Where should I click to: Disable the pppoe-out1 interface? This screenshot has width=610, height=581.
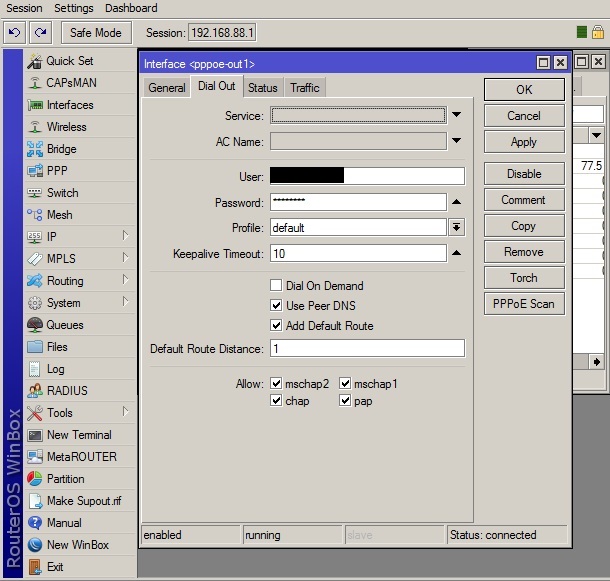[x=524, y=174]
